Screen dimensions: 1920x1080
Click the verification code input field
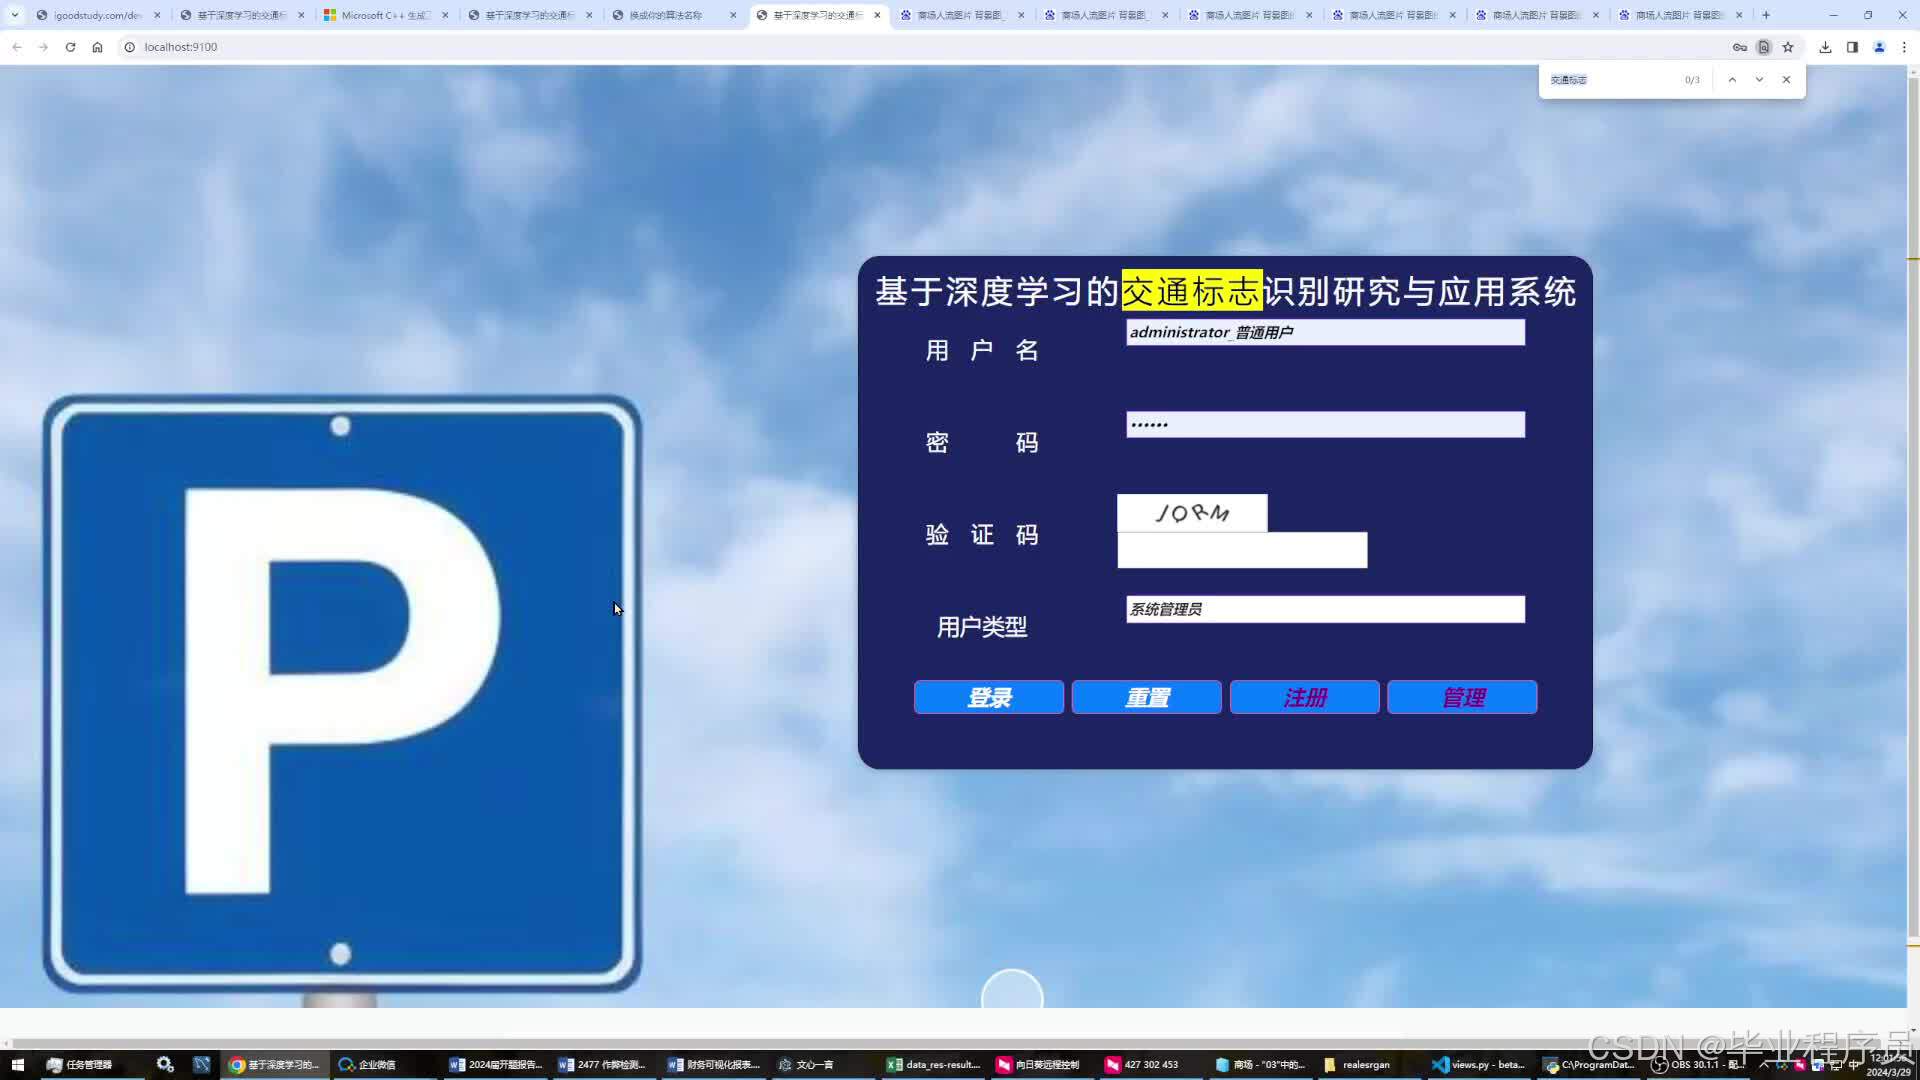pos(1242,550)
